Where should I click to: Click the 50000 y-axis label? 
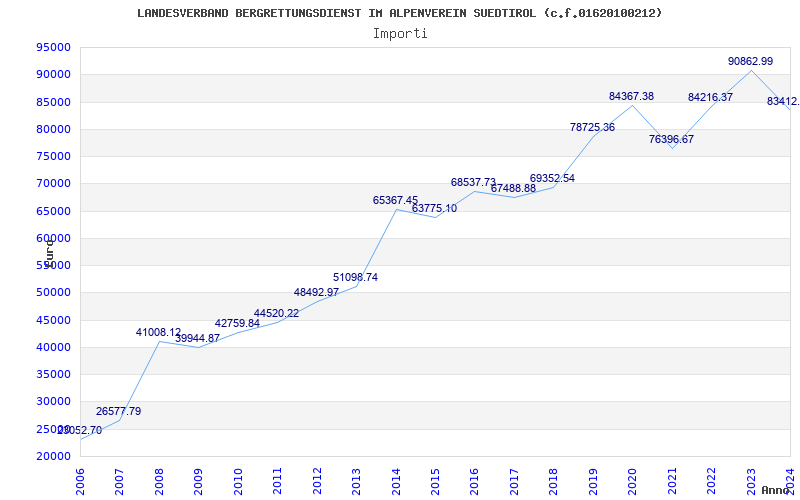[53, 293]
